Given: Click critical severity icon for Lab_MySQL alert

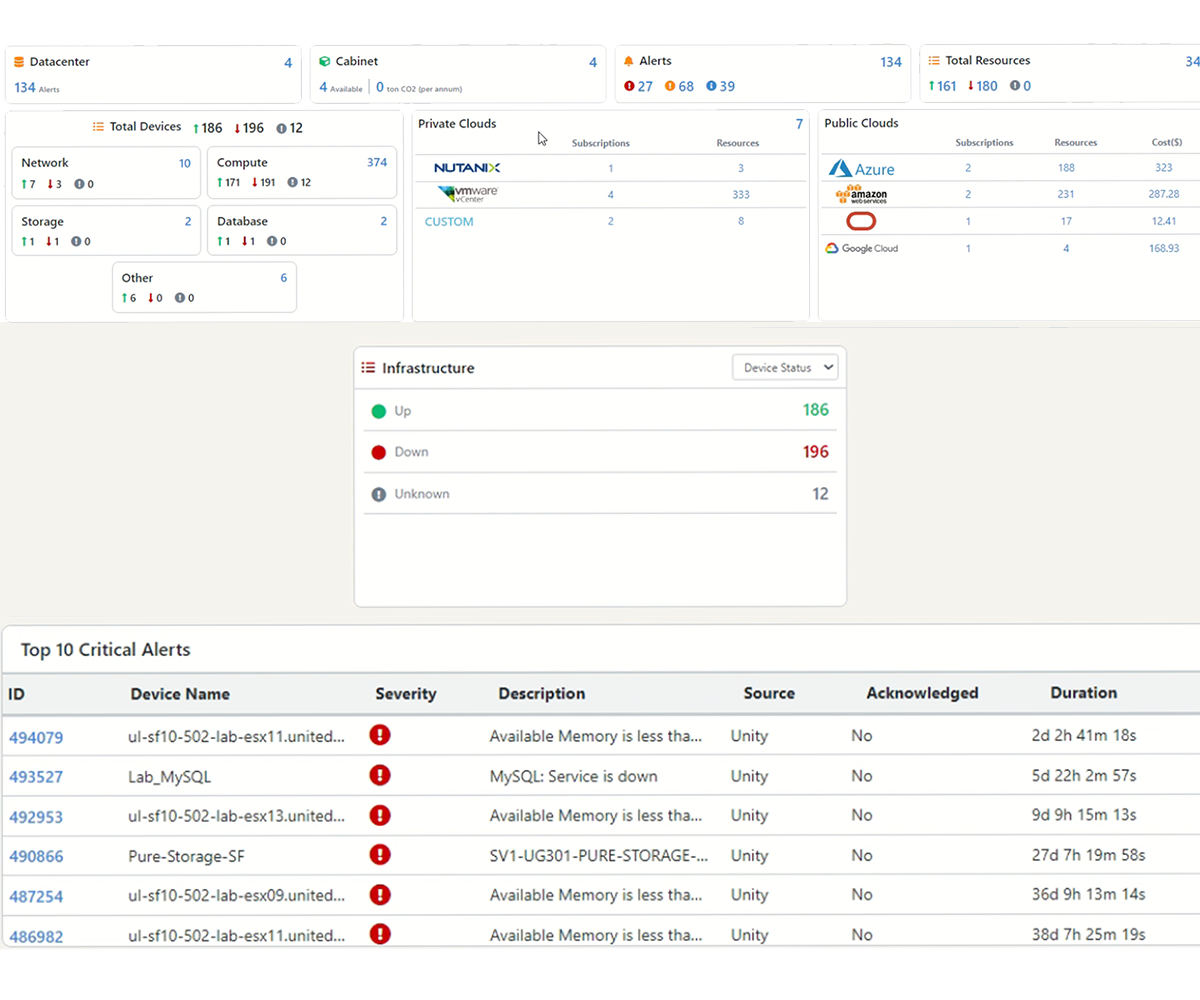Looking at the screenshot, I should (x=380, y=775).
